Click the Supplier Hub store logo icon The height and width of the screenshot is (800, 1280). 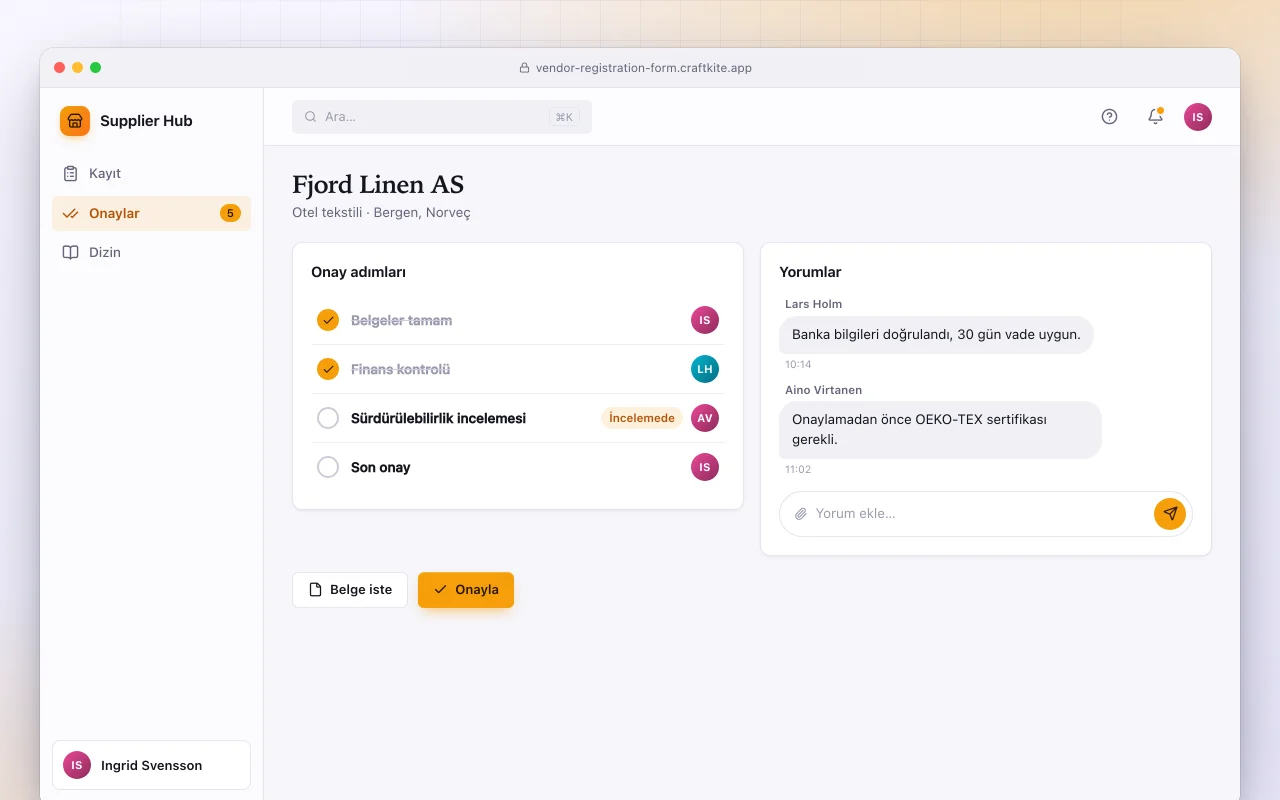point(75,121)
